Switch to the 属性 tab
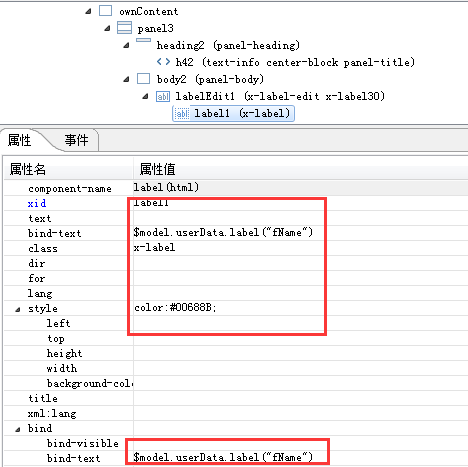Screen dimensions: 468x467 (19, 140)
